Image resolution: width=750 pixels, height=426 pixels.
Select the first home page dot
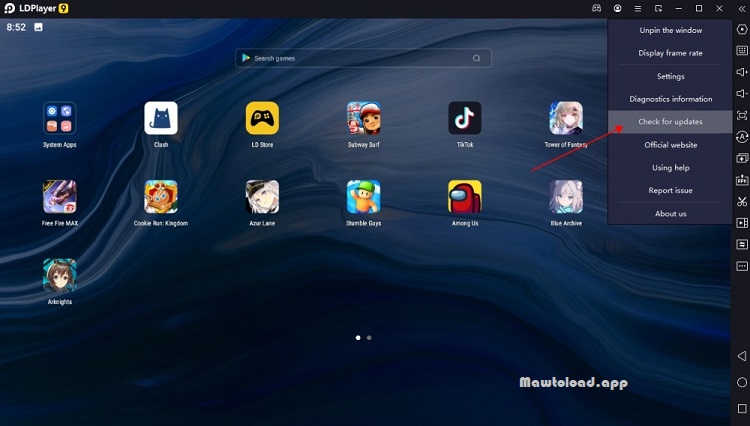(358, 338)
